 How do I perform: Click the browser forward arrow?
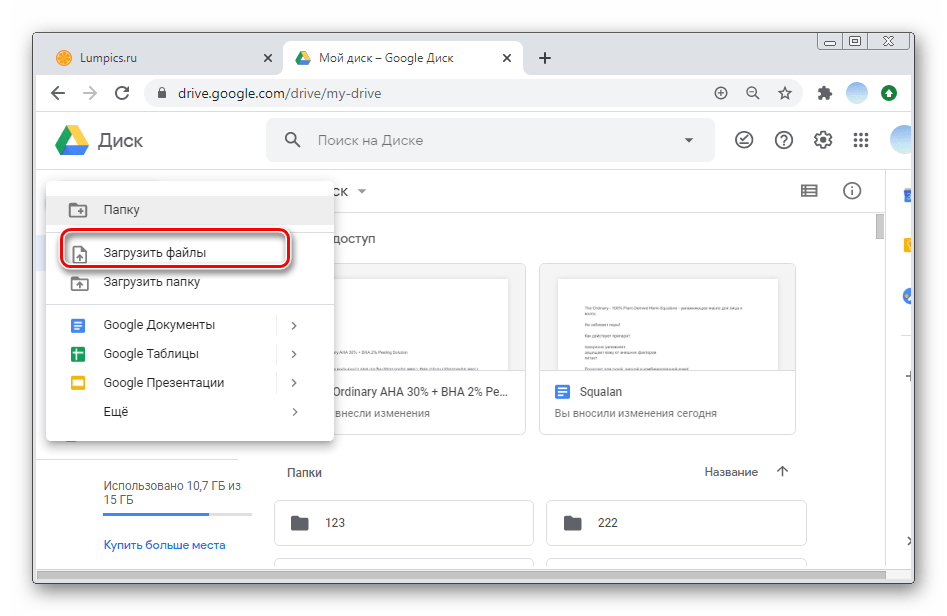(x=90, y=93)
